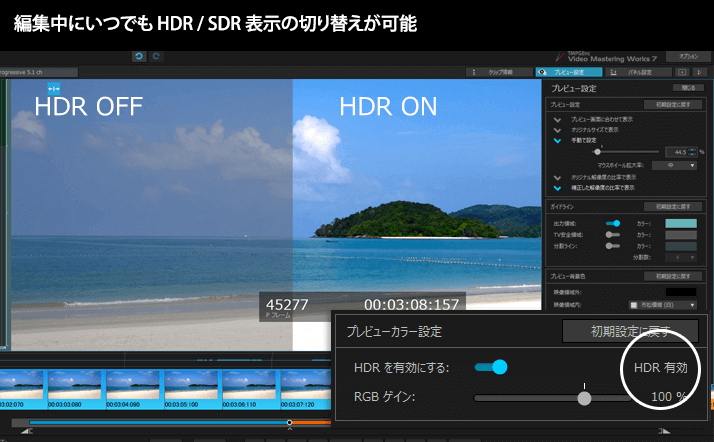Click the 44.5 zoom percent field
Image resolution: width=714 pixels, height=442 pixels.
click(677, 152)
